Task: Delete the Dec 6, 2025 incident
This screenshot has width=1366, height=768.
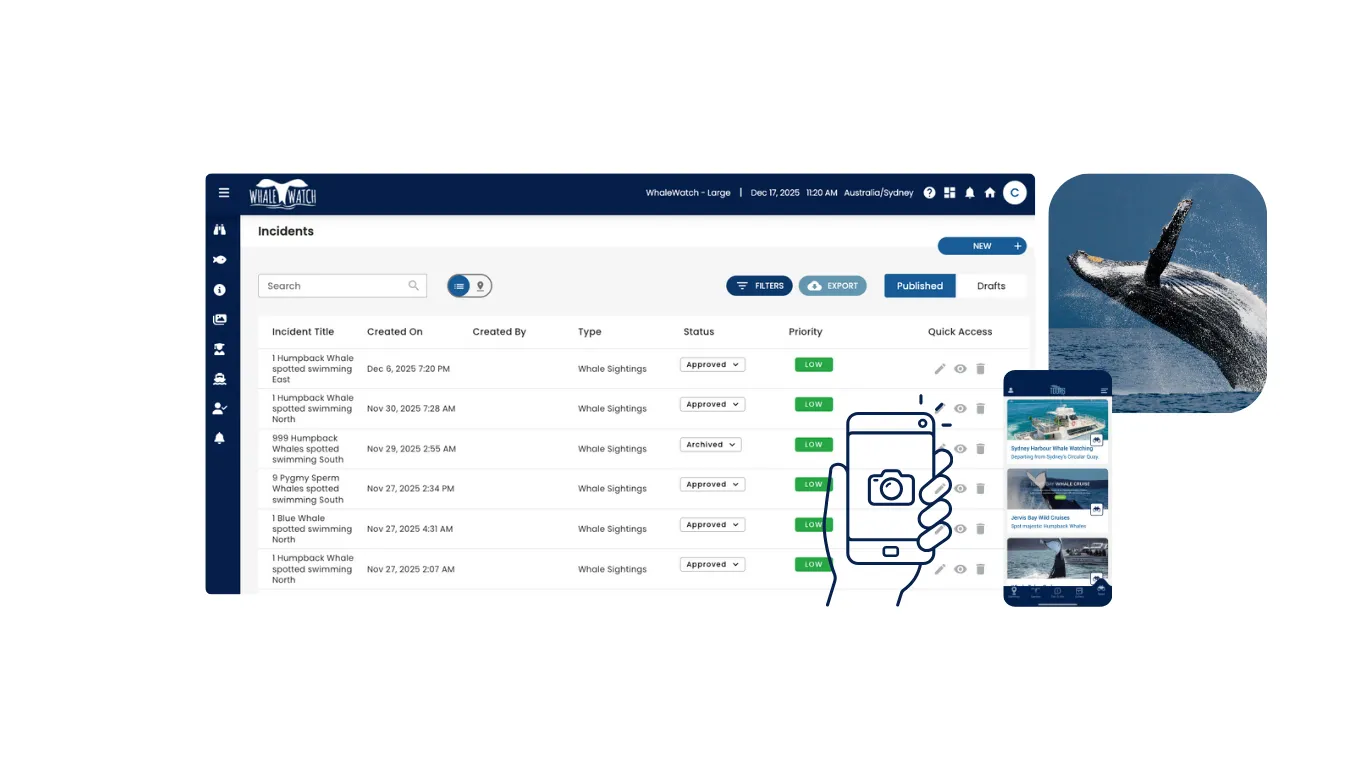Action: pos(980,369)
